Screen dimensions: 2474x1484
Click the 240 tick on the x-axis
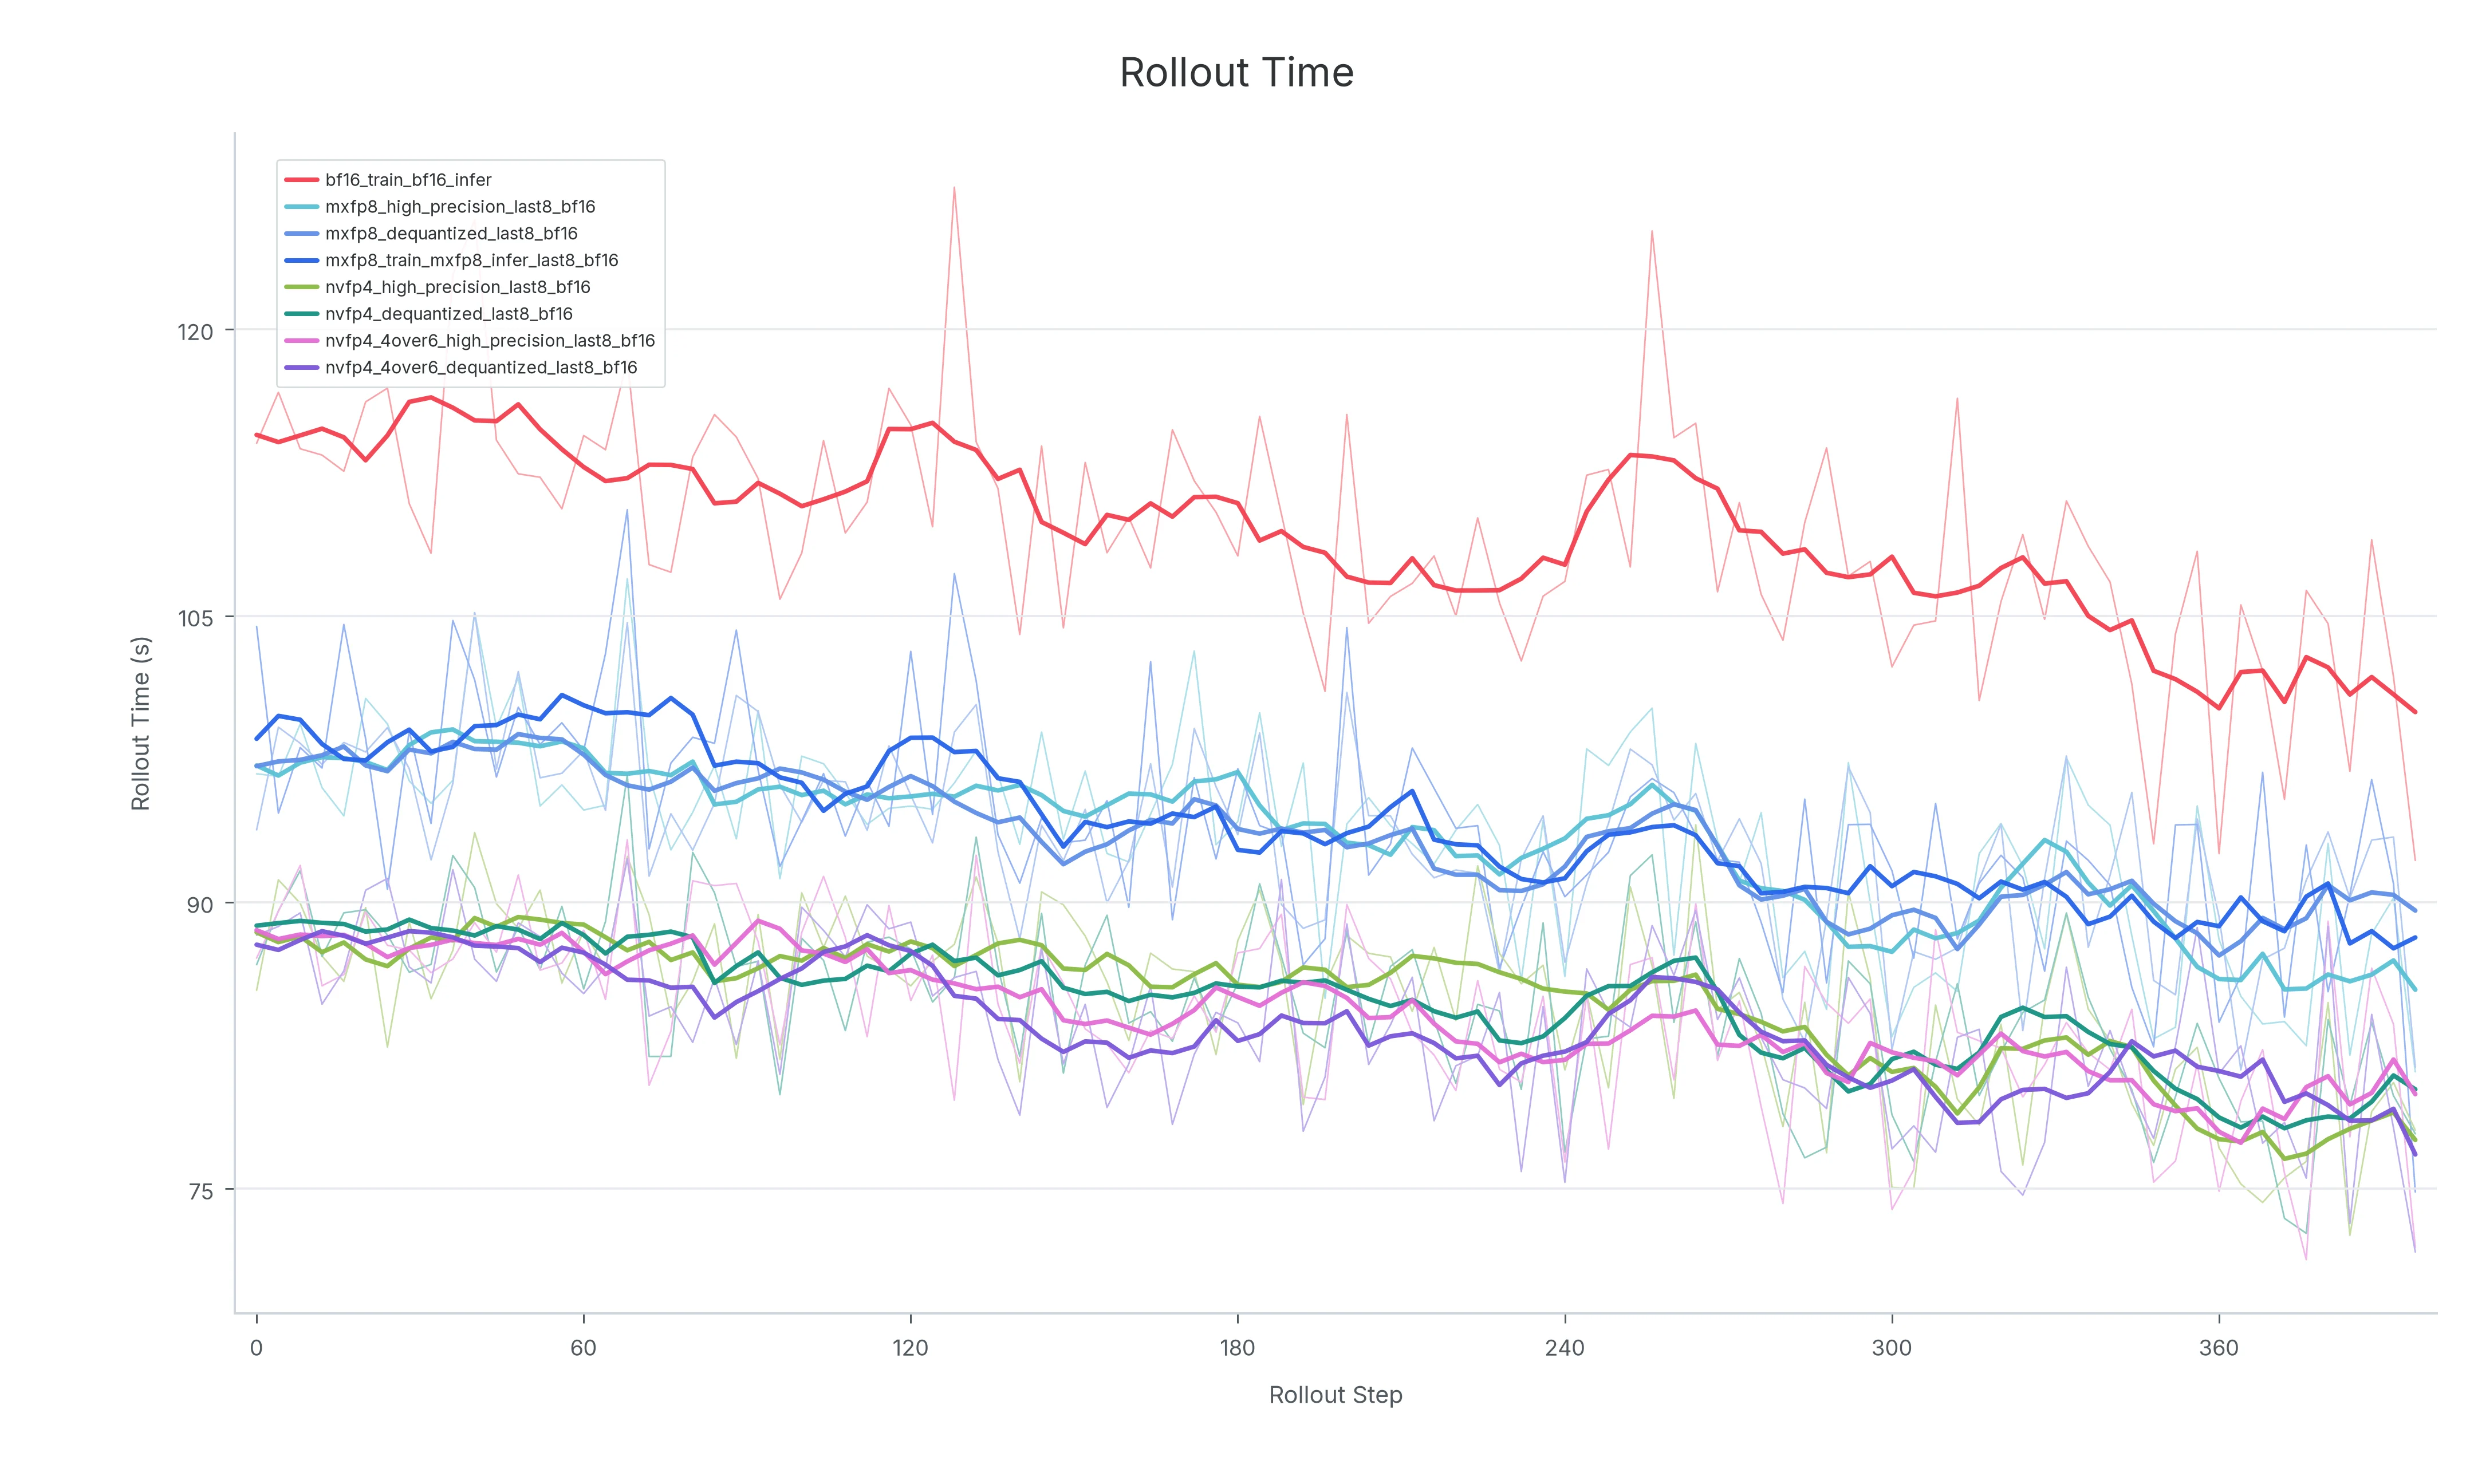1564,1347
